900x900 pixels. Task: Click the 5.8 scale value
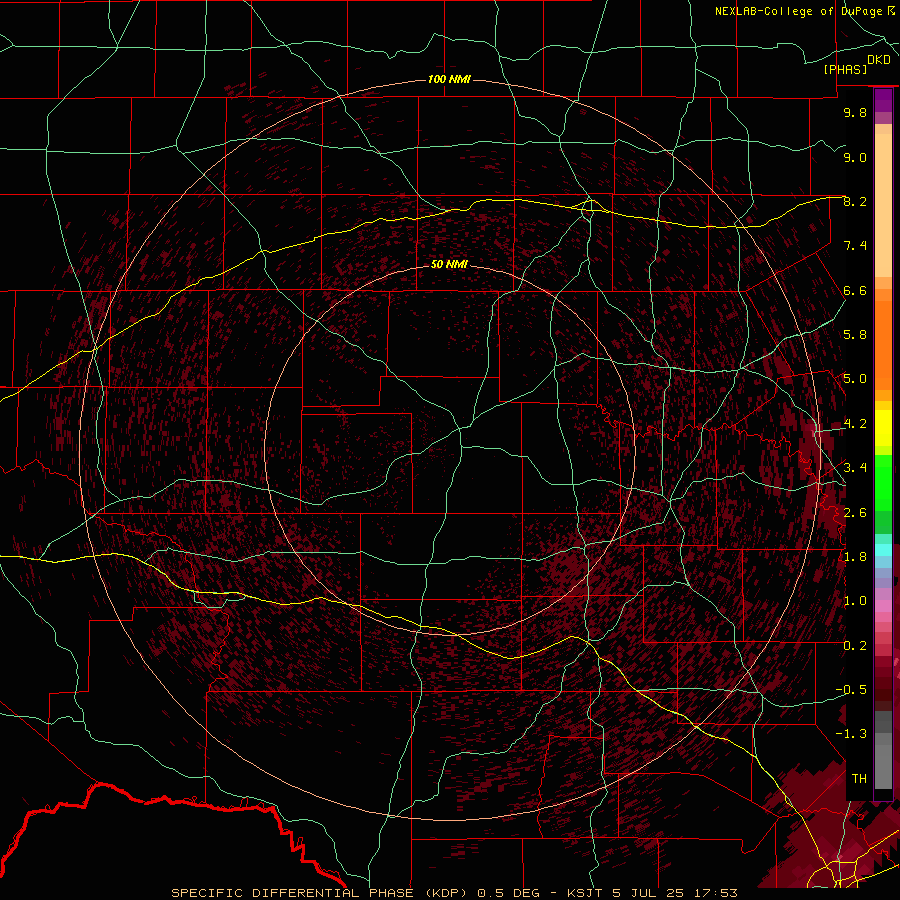coord(855,335)
